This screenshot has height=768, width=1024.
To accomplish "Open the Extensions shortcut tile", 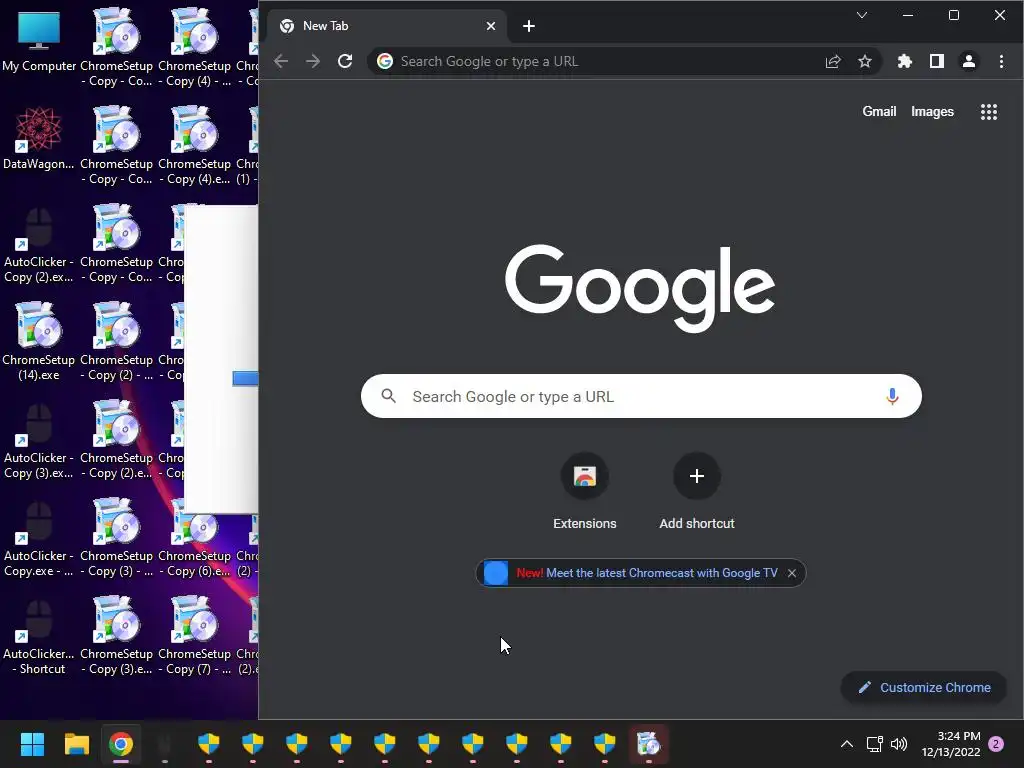I will (x=584, y=491).
